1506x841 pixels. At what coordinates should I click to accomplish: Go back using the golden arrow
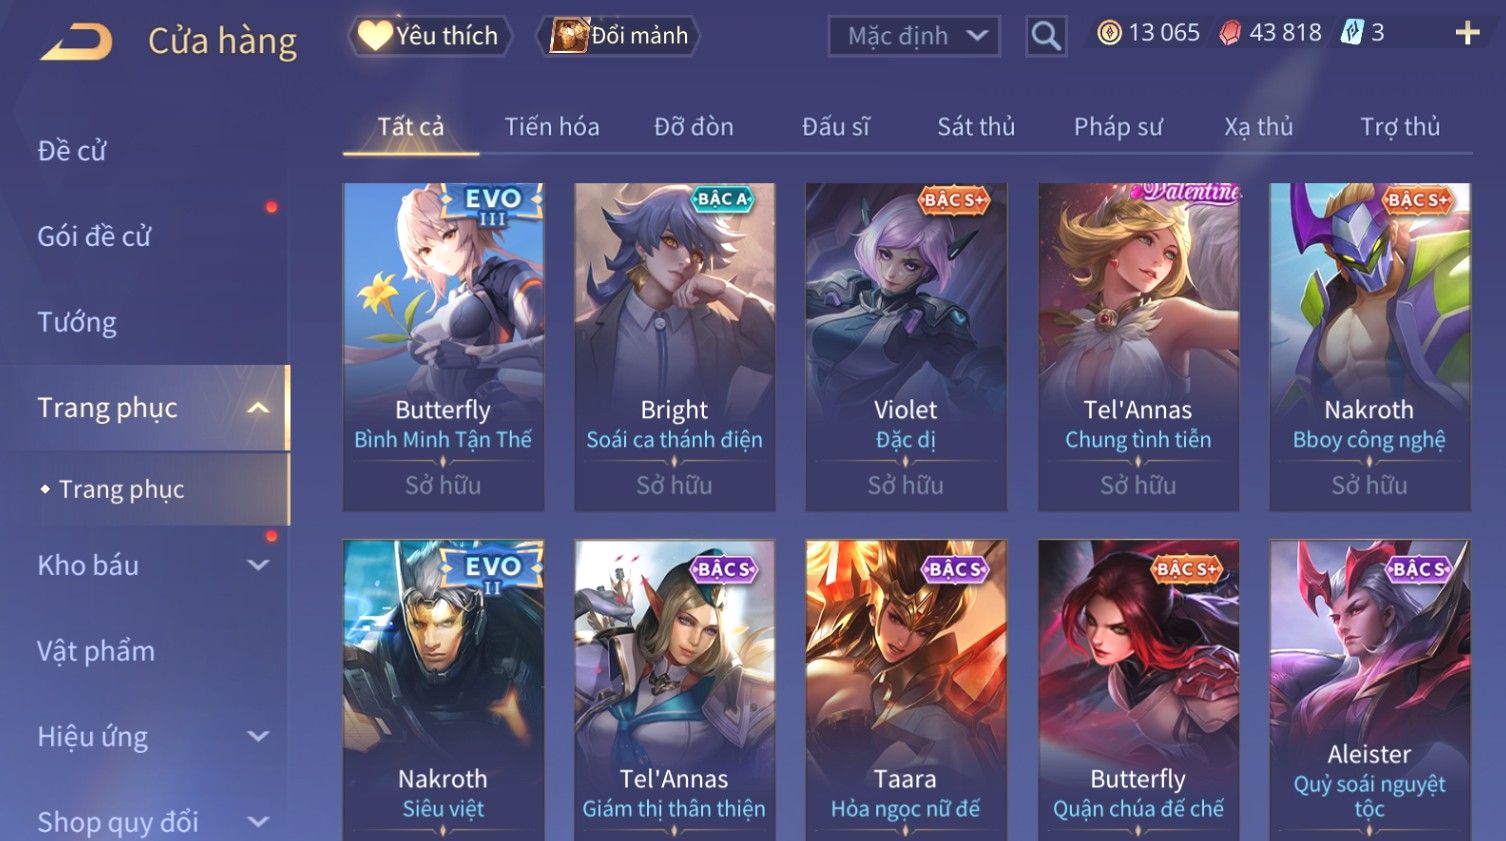click(x=77, y=42)
